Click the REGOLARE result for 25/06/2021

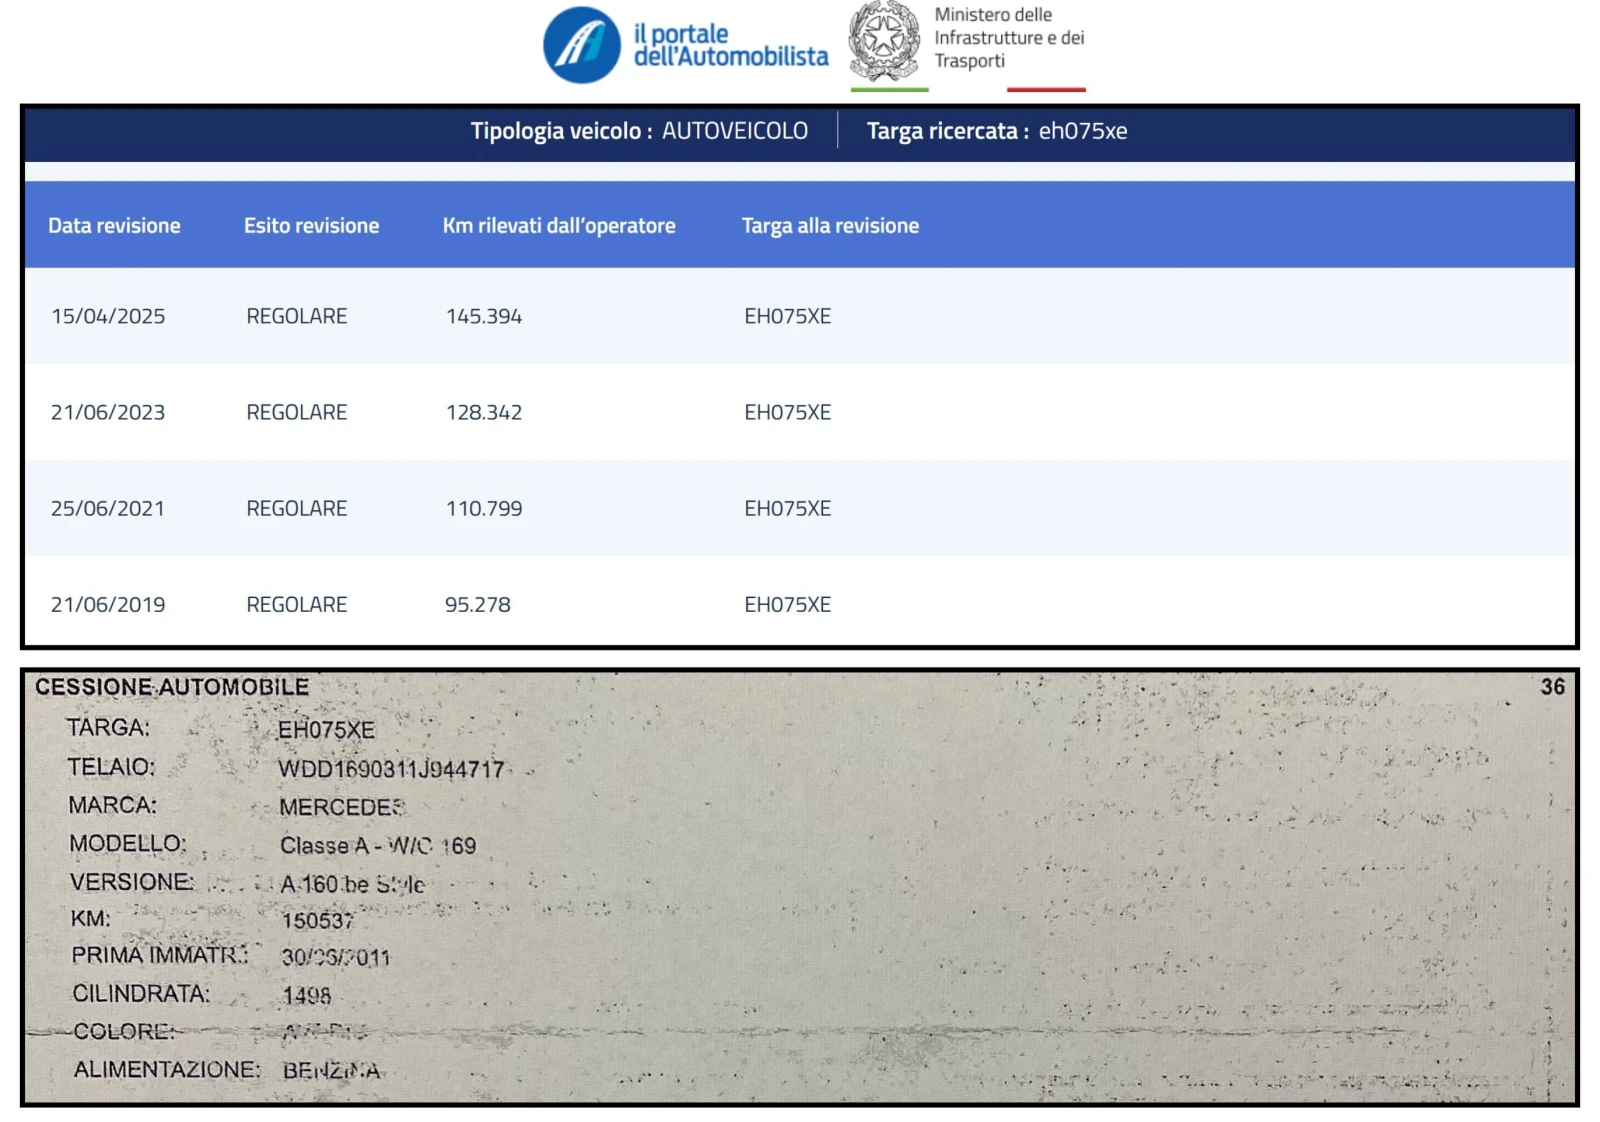click(296, 508)
